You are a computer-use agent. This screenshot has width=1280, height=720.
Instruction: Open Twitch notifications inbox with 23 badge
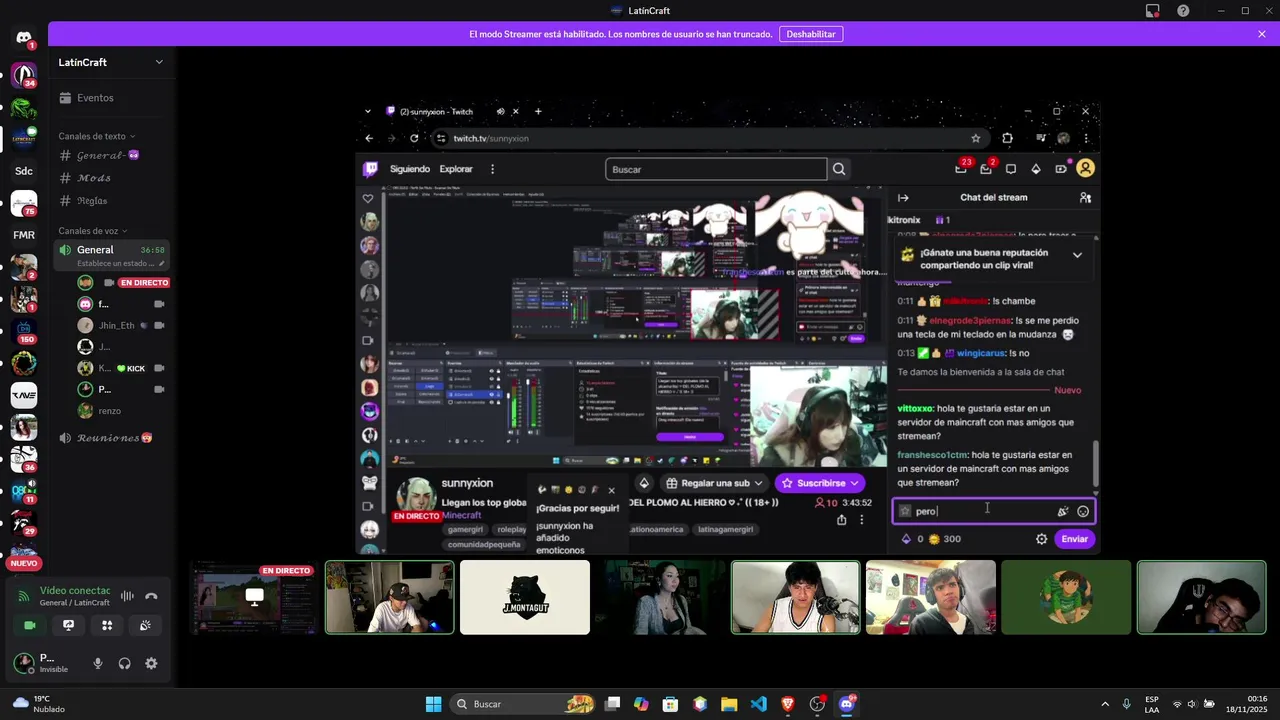962,169
